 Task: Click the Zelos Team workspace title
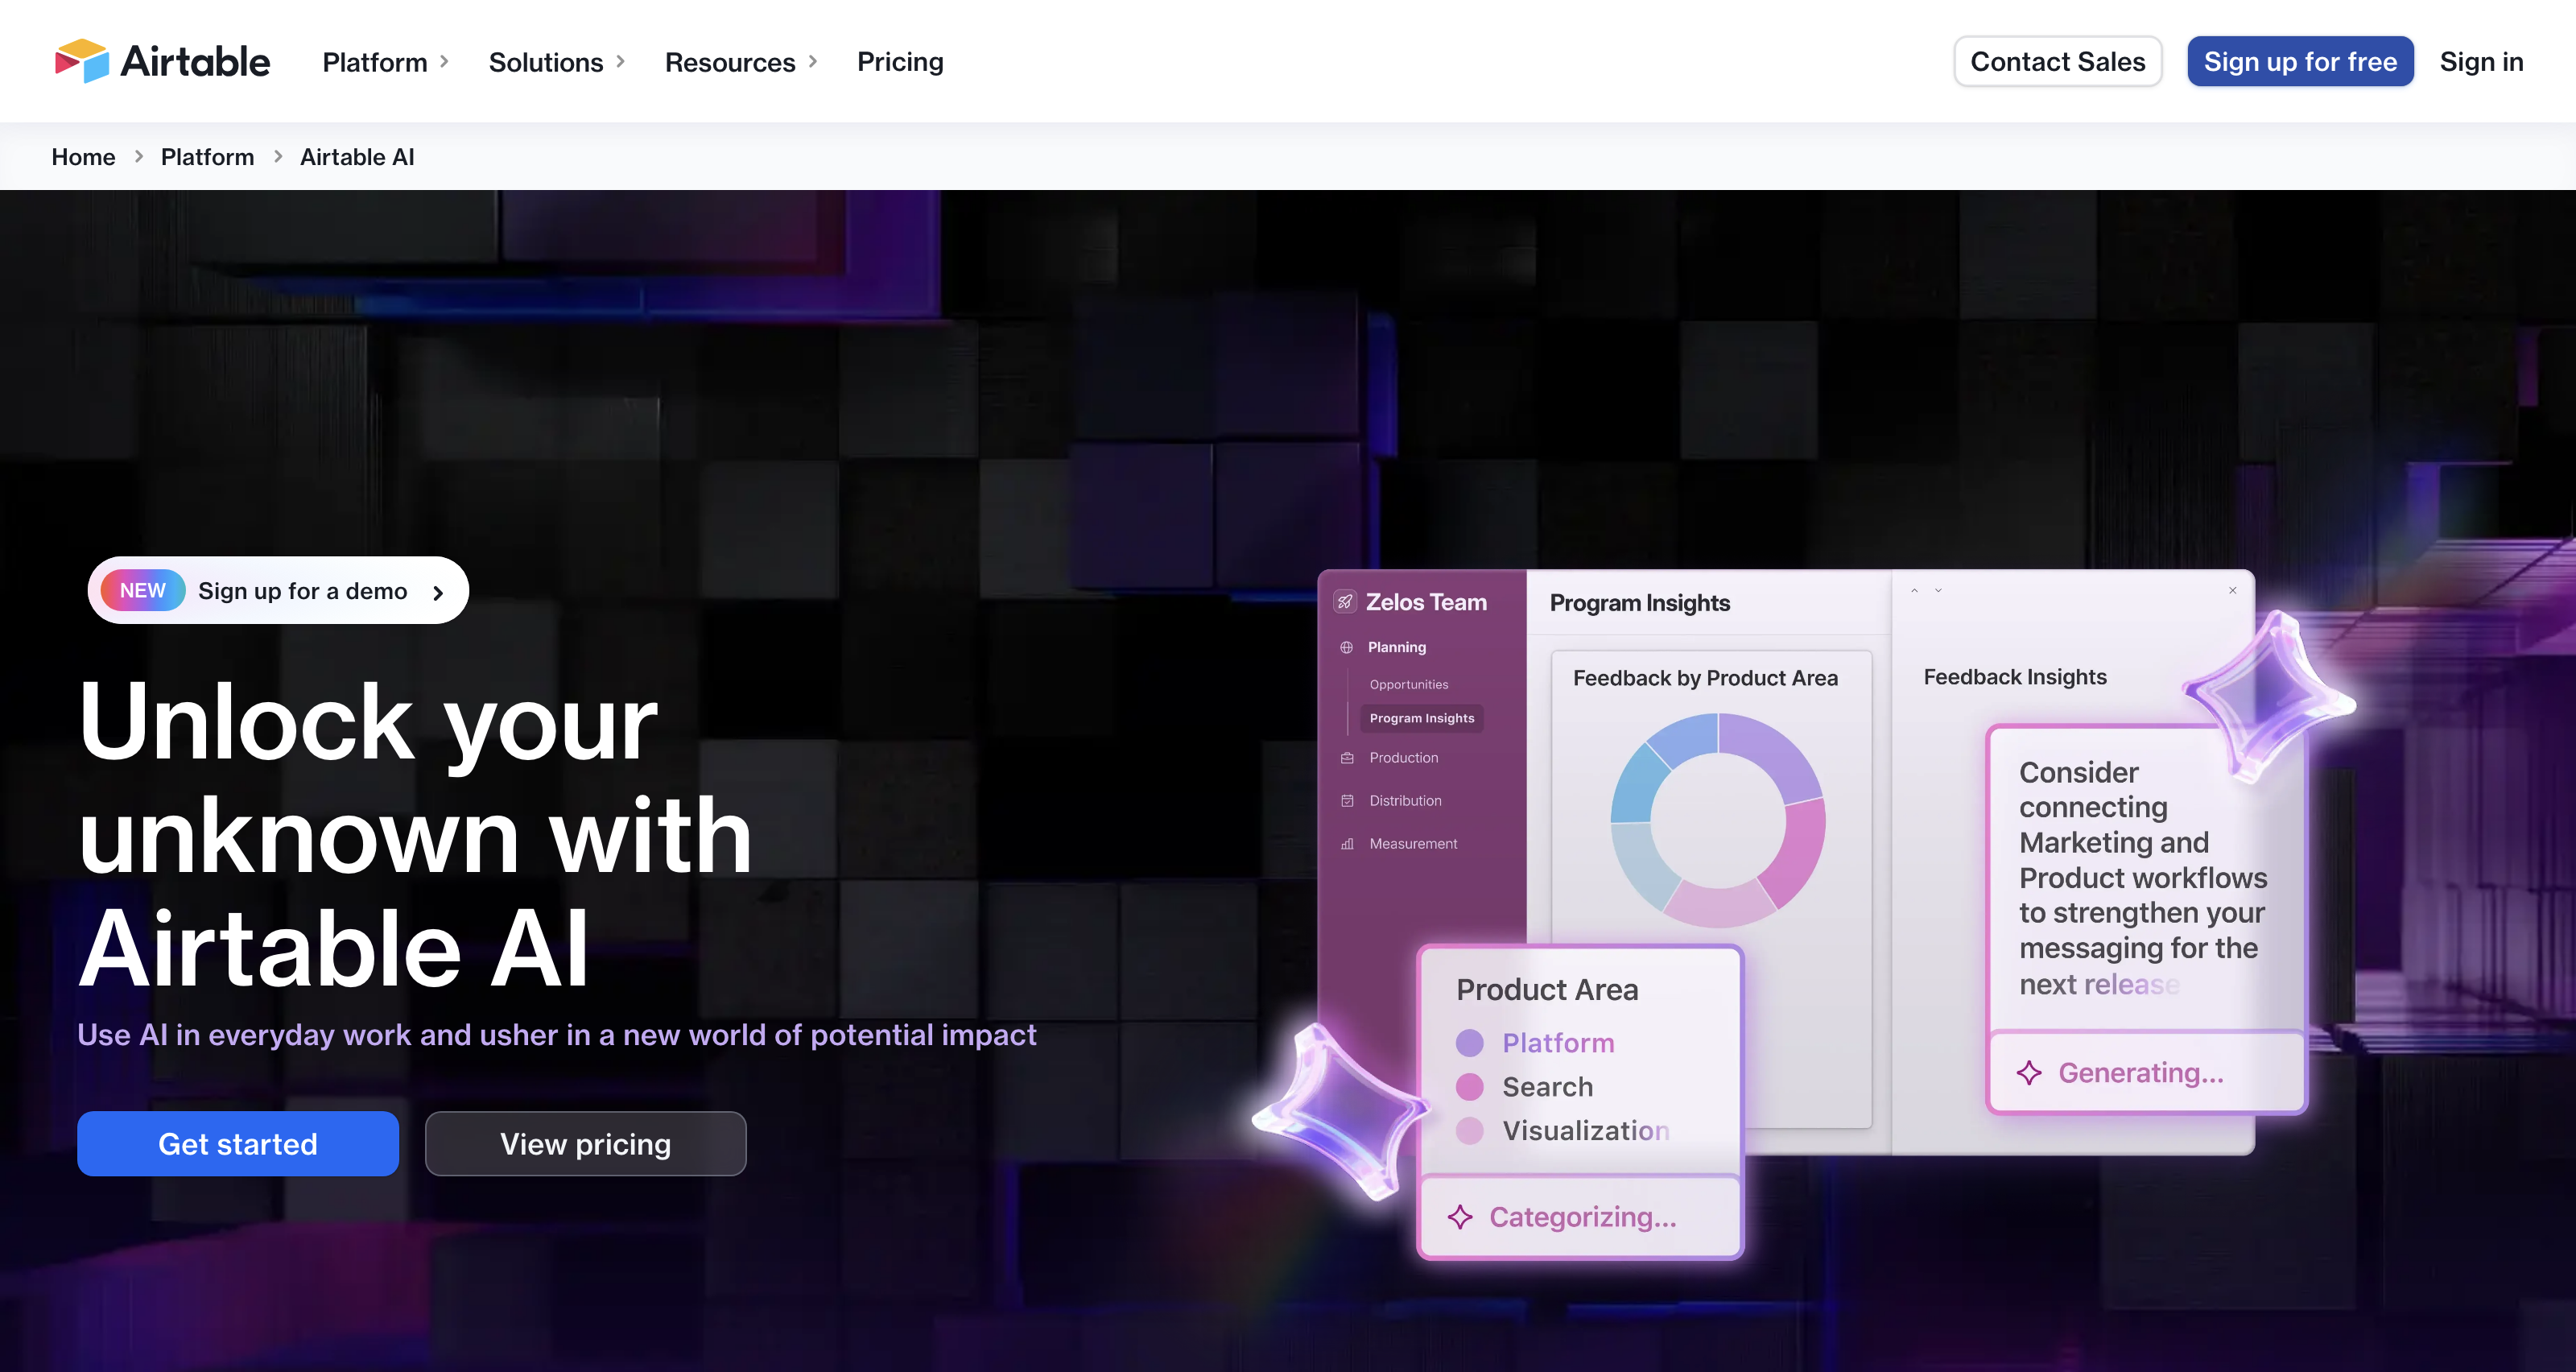click(x=1426, y=602)
